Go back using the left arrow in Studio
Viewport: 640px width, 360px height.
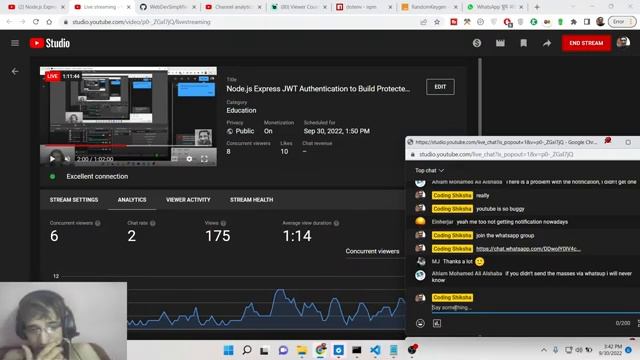coord(15,71)
